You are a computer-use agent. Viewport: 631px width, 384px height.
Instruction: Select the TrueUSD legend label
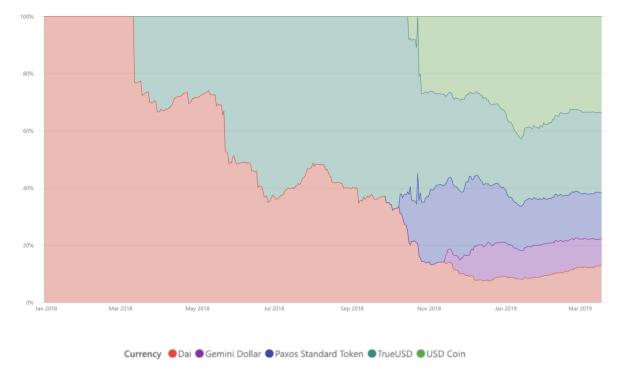pos(395,354)
